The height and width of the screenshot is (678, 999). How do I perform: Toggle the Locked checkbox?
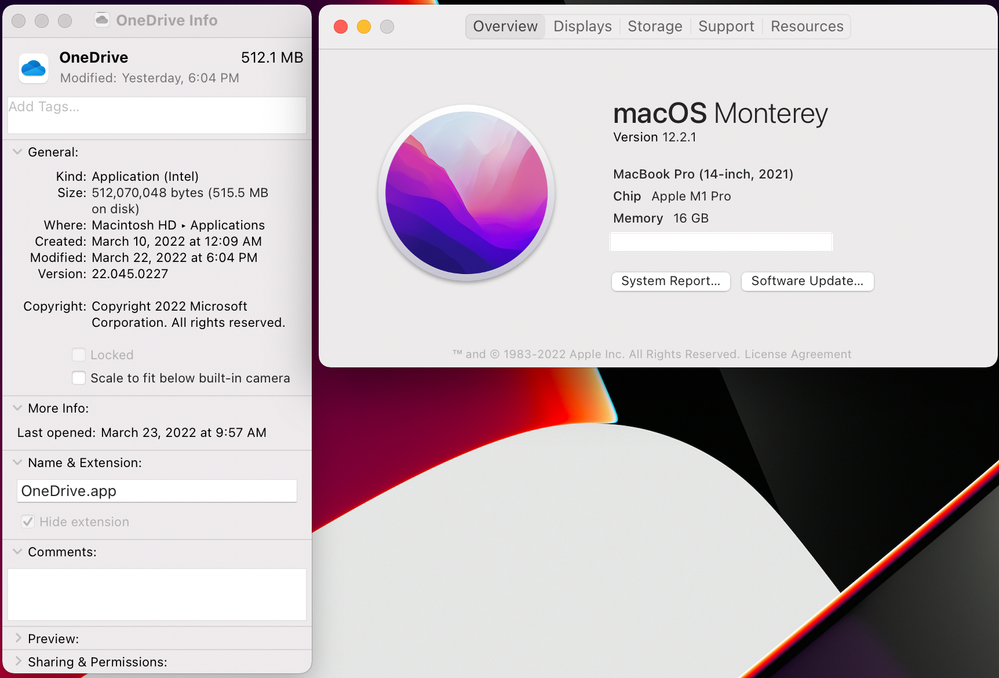(x=78, y=355)
